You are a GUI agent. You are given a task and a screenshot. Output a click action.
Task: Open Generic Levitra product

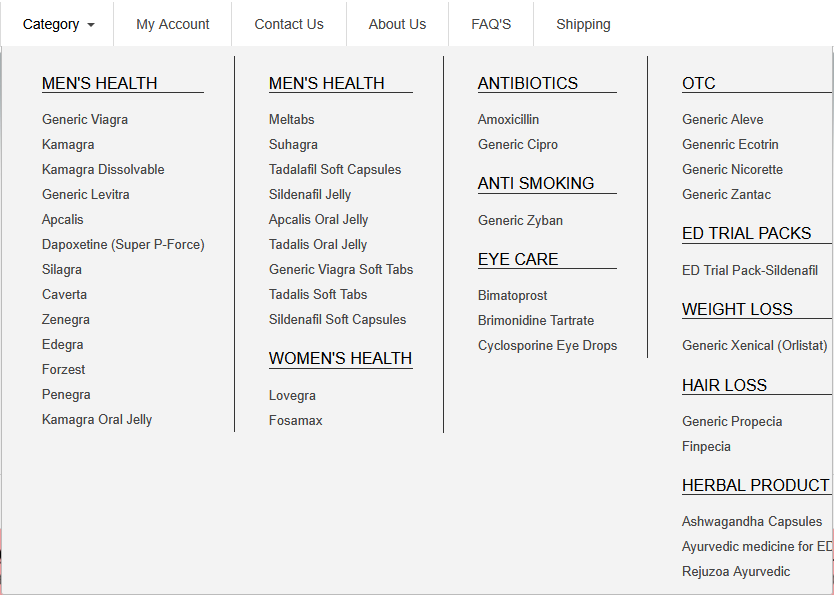point(86,195)
